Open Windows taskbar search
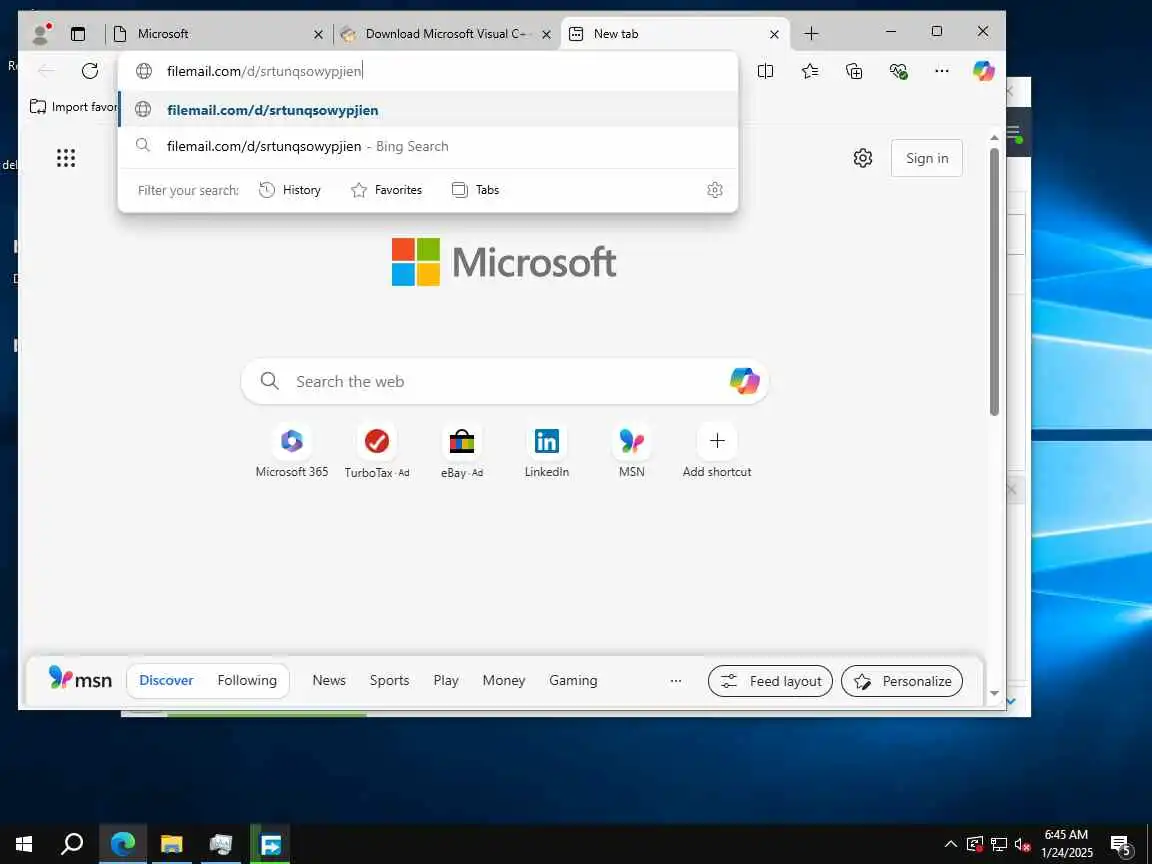 71,844
